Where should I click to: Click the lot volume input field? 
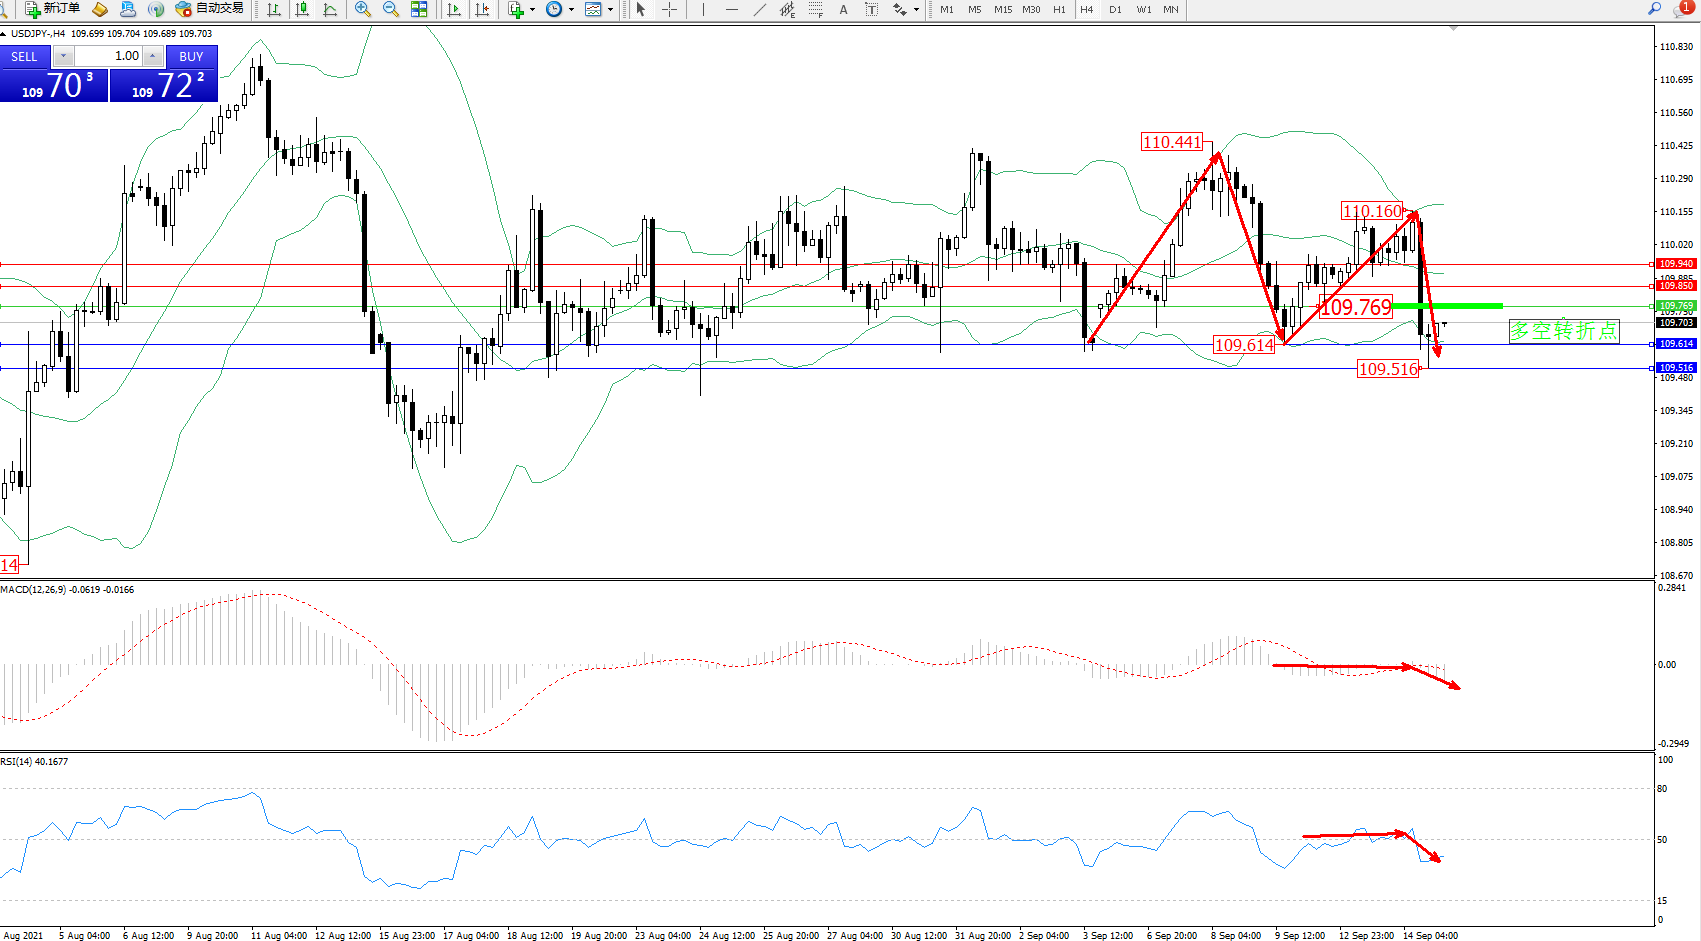pos(108,56)
